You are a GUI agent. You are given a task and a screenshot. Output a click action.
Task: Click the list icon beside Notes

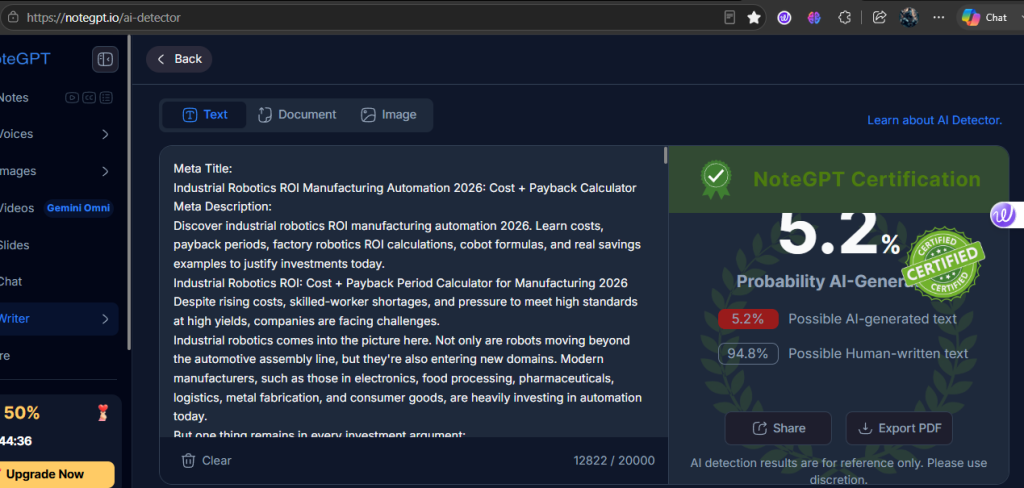pos(105,98)
